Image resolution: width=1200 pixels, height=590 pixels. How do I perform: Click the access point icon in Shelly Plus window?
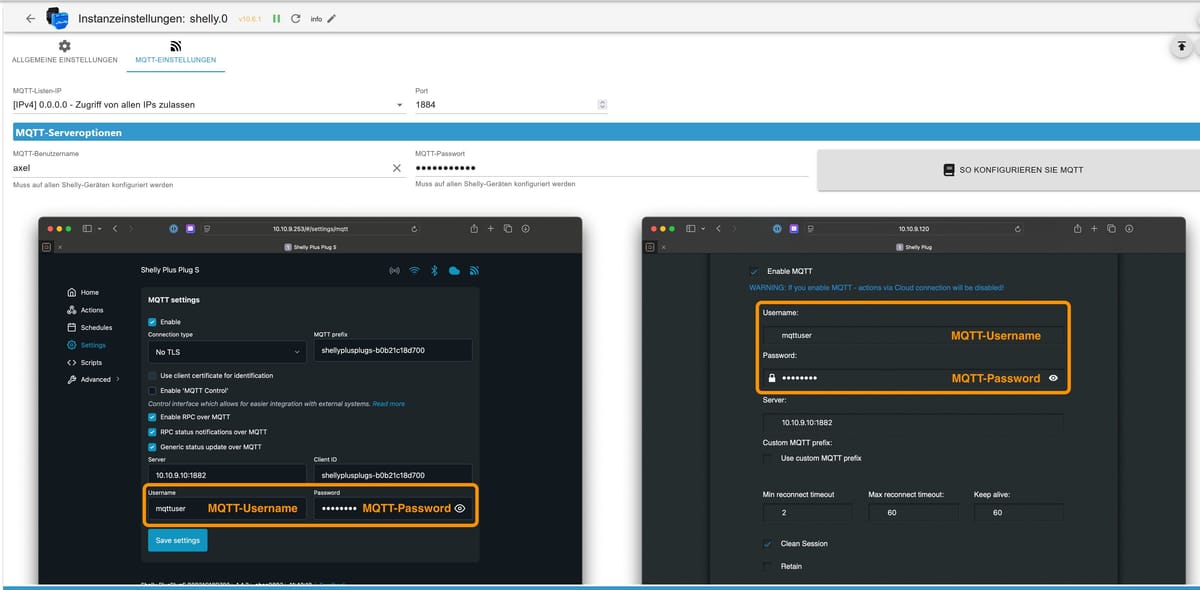coord(394,270)
